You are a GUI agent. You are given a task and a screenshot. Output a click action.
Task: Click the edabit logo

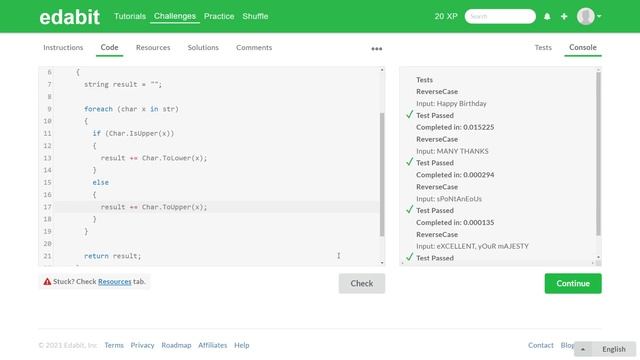click(x=69, y=17)
